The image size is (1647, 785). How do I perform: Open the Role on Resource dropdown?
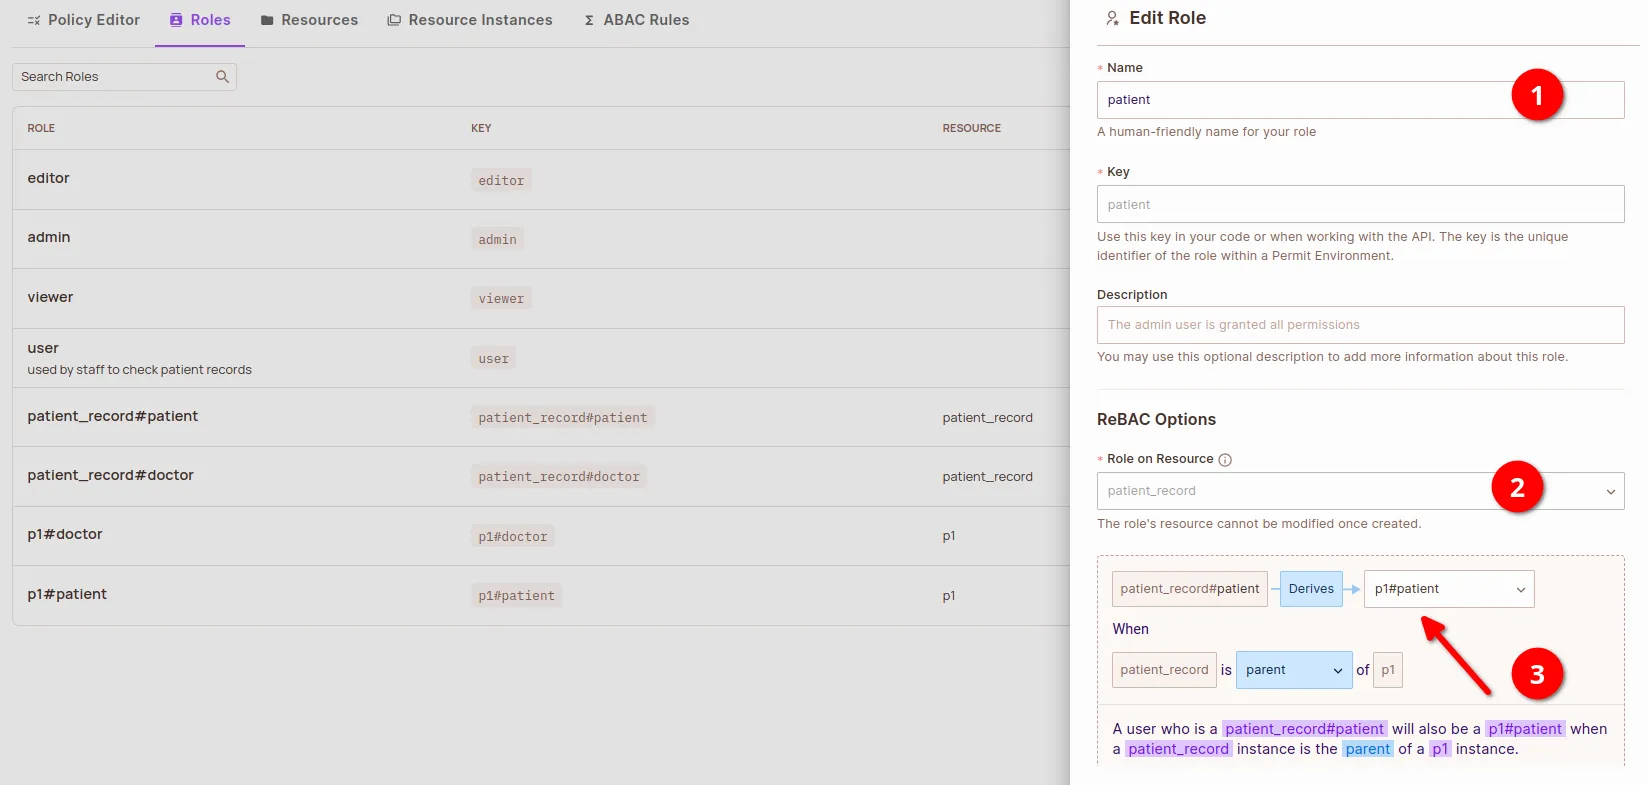(1360, 491)
